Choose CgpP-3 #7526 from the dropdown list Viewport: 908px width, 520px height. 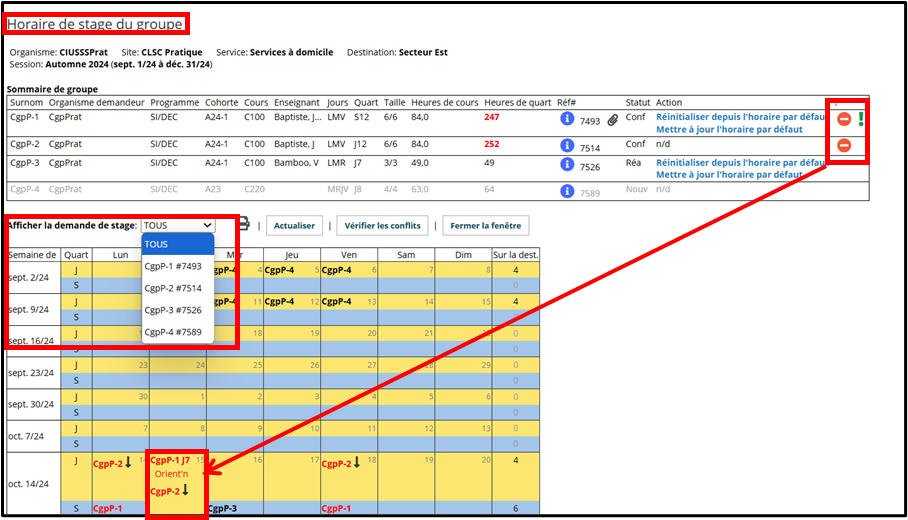(x=178, y=310)
